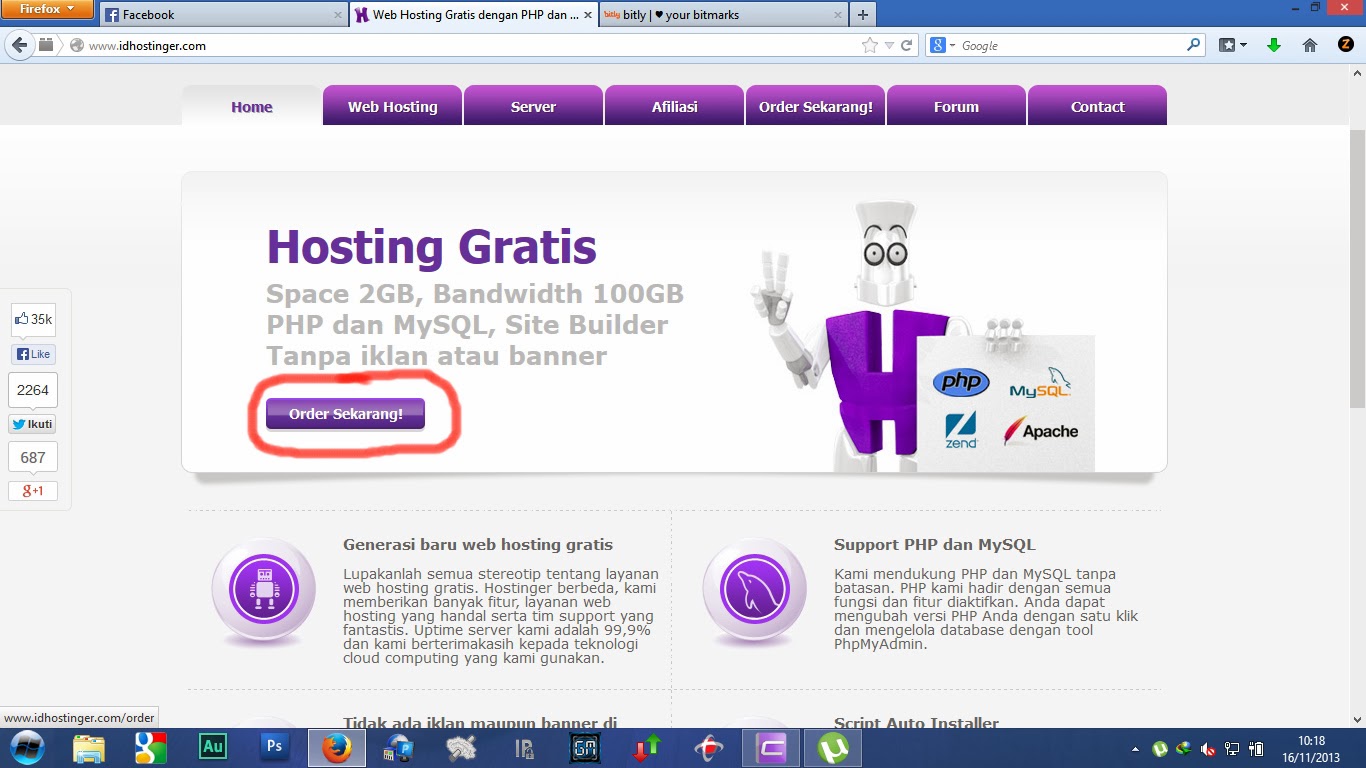Open the purple C app in the taskbar

pos(771,748)
